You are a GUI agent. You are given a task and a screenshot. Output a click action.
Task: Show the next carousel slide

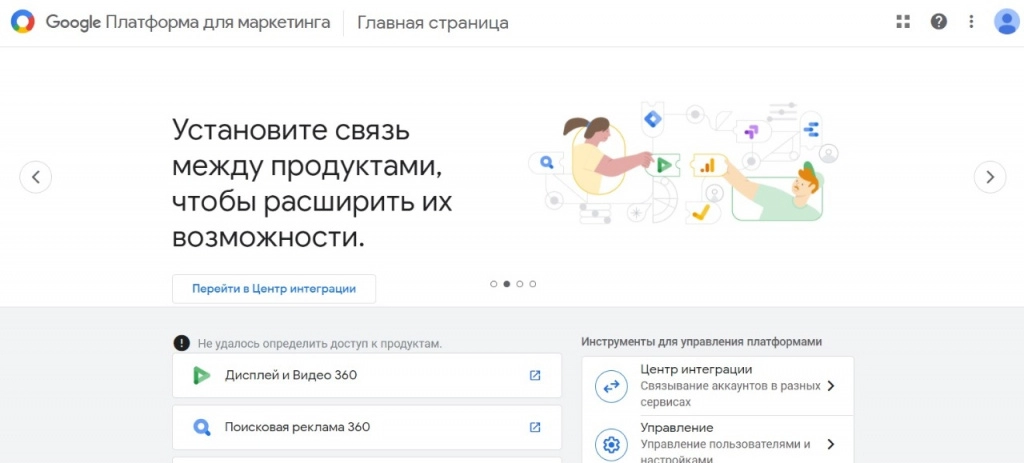coord(990,177)
